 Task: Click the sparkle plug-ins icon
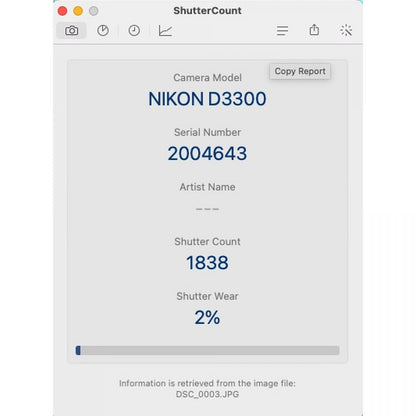346,30
